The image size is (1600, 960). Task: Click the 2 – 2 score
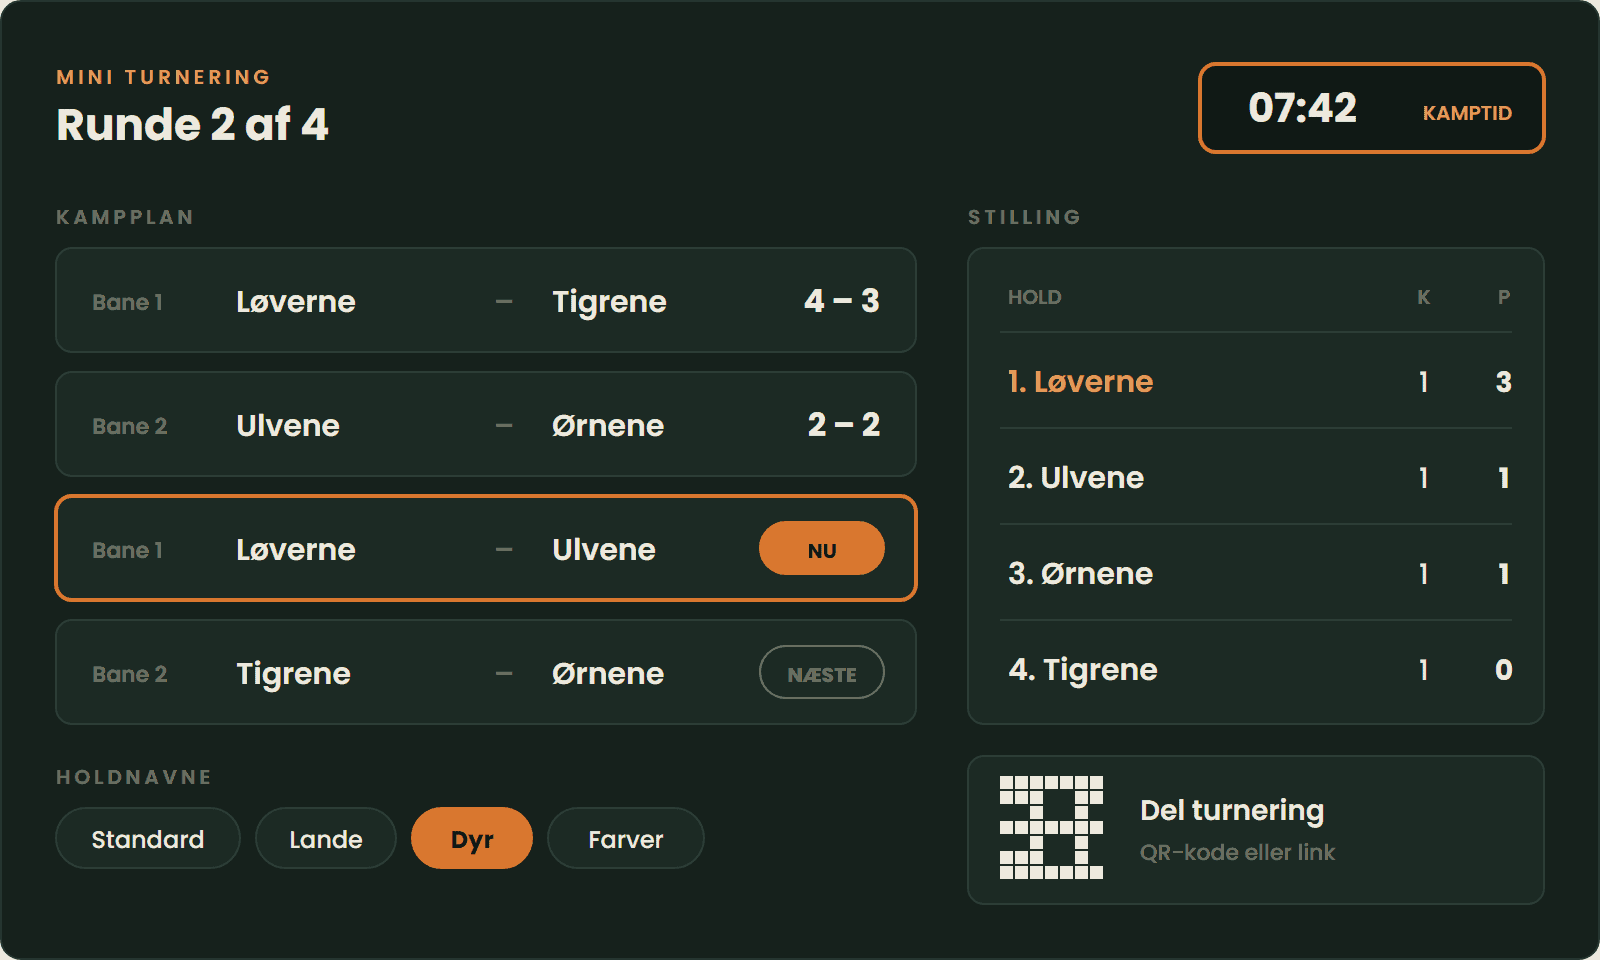tap(844, 425)
